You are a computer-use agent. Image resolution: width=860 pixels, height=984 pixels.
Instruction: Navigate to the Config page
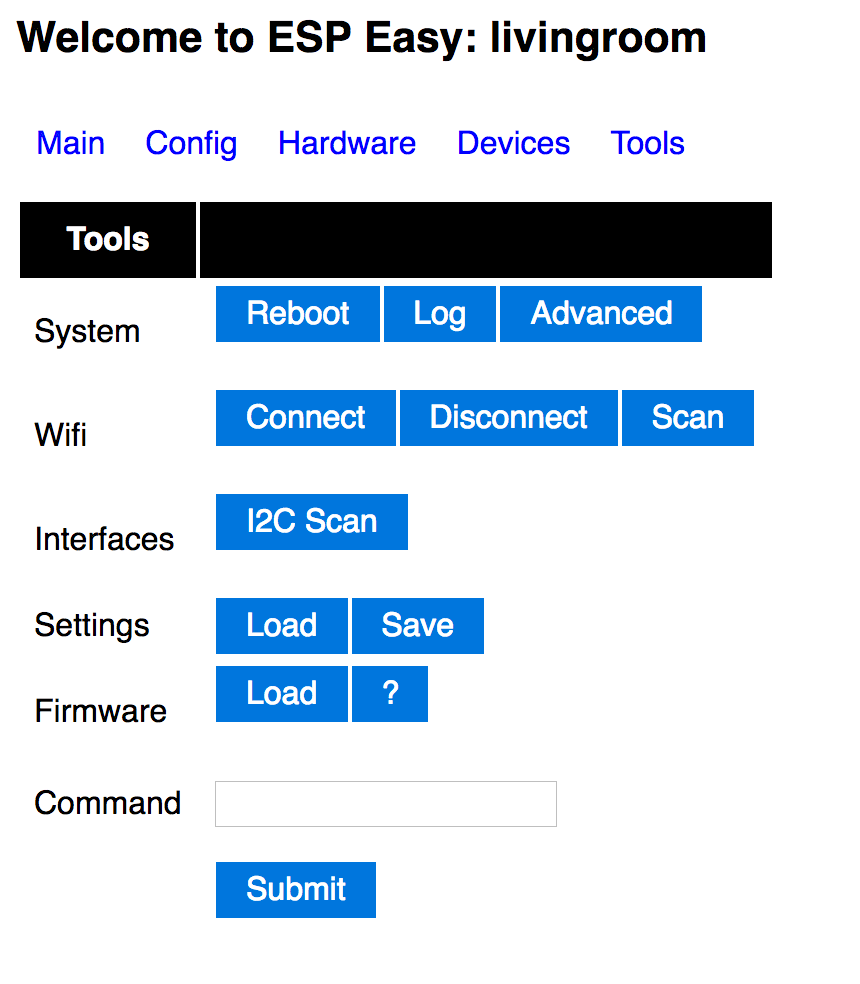click(191, 143)
